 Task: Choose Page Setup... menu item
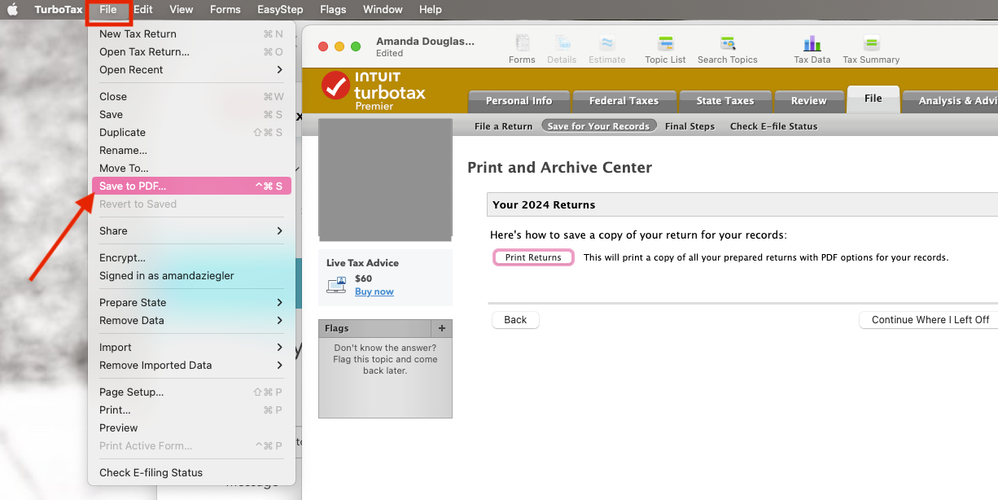point(192,392)
